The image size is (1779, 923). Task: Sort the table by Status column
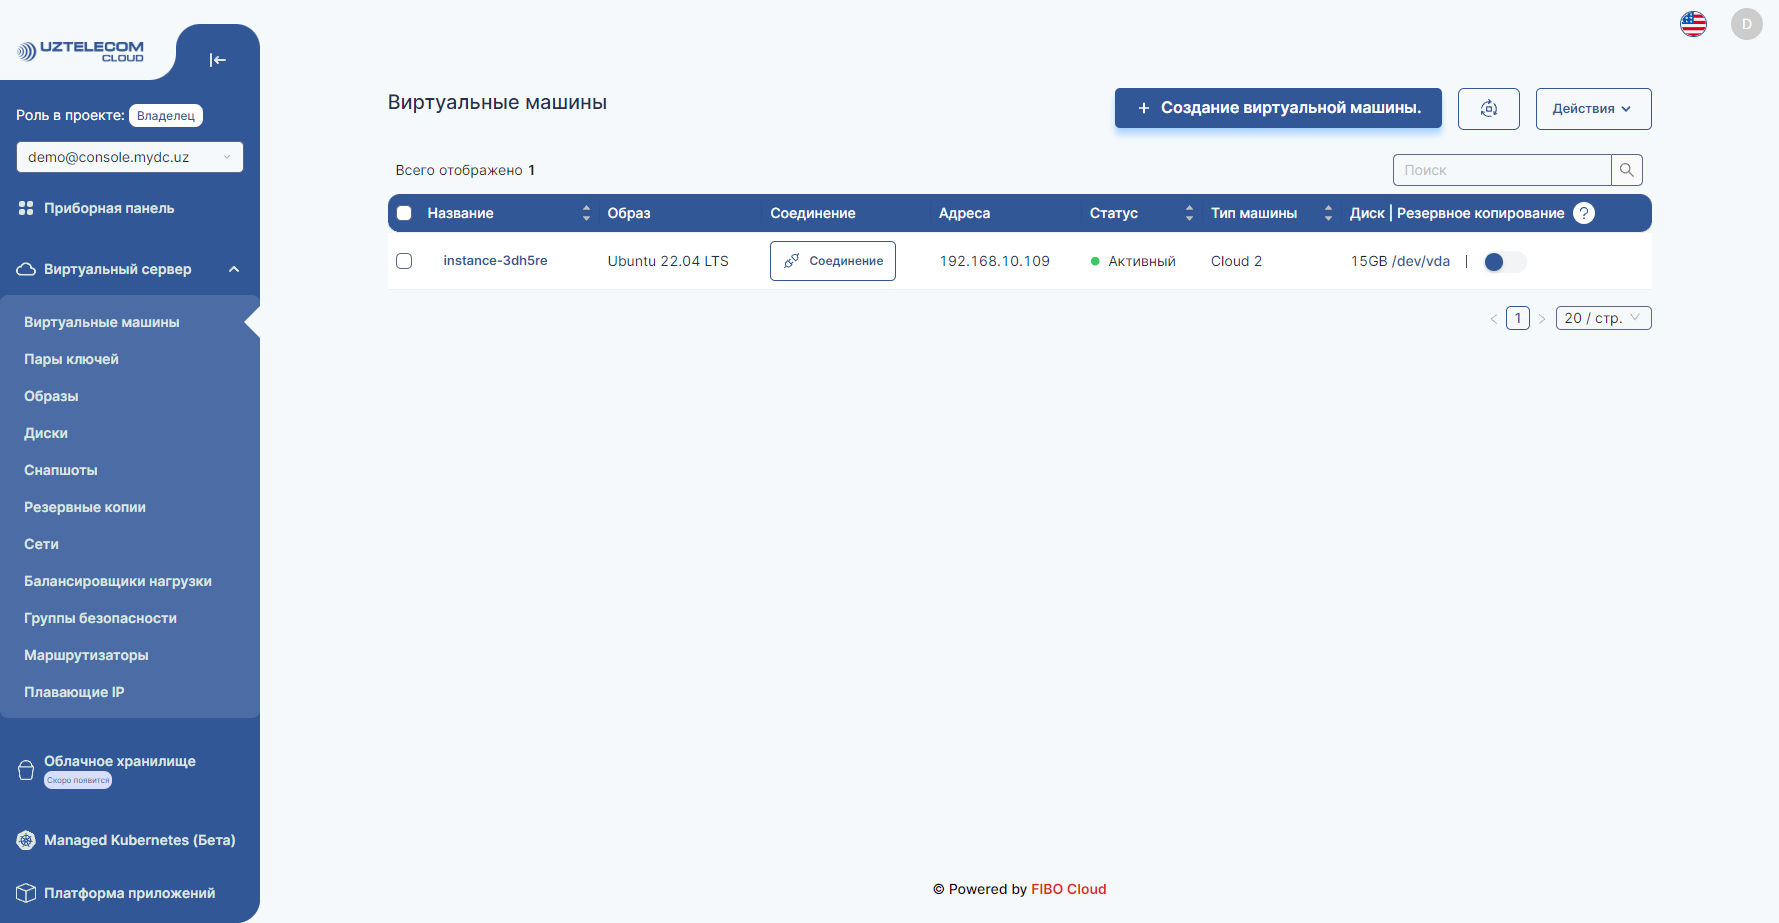[x=1188, y=213]
